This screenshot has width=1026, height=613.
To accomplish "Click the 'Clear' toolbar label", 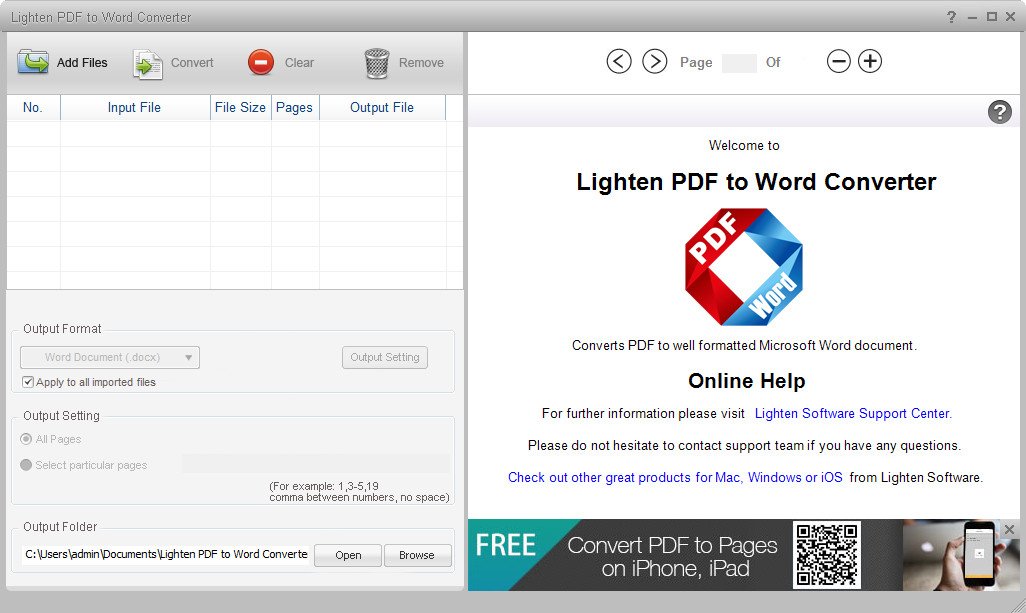I will 300,63.
